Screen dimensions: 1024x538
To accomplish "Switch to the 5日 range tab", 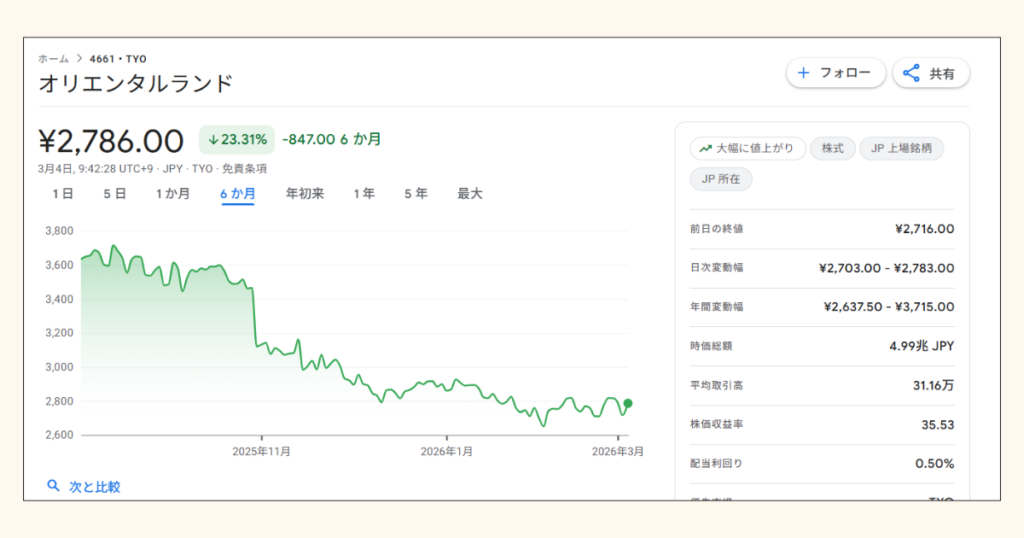I will click(x=114, y=194).
